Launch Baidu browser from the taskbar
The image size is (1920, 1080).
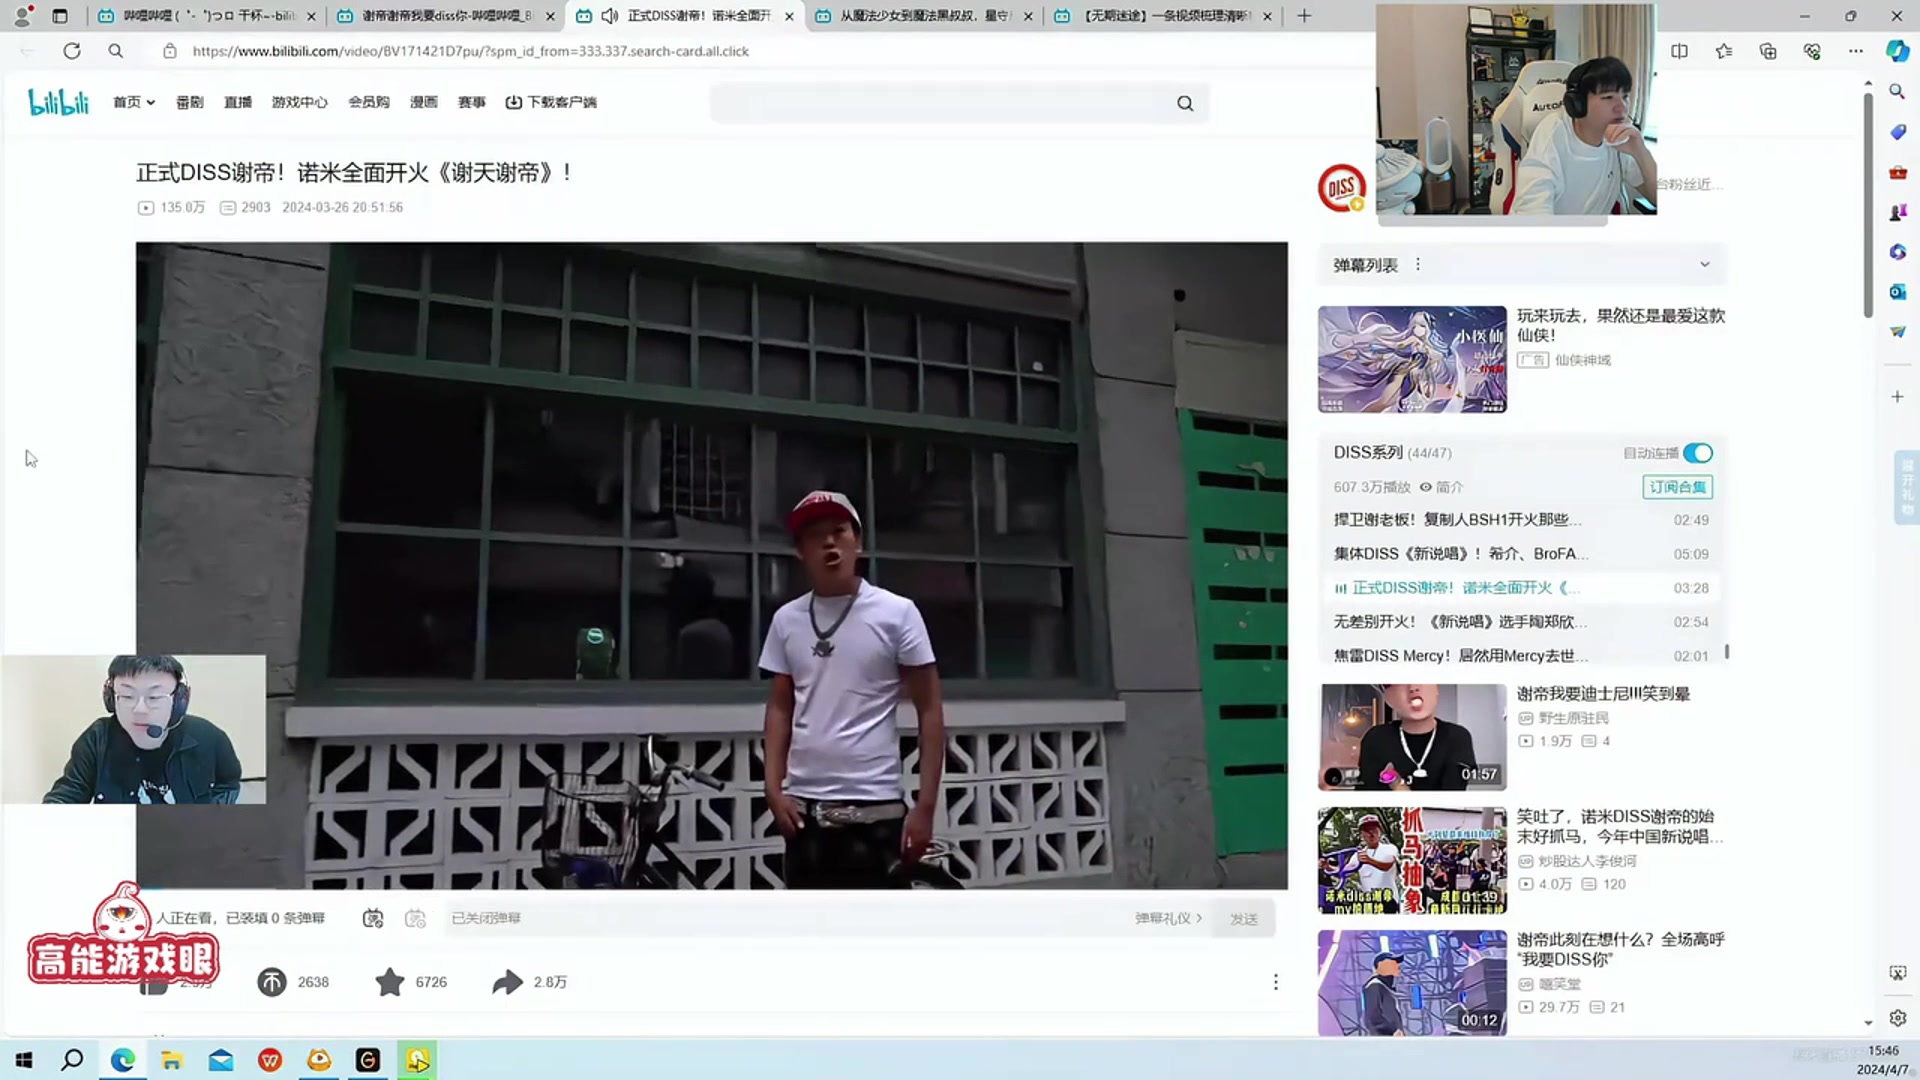pyautogui.click(x=319, y=1059)
